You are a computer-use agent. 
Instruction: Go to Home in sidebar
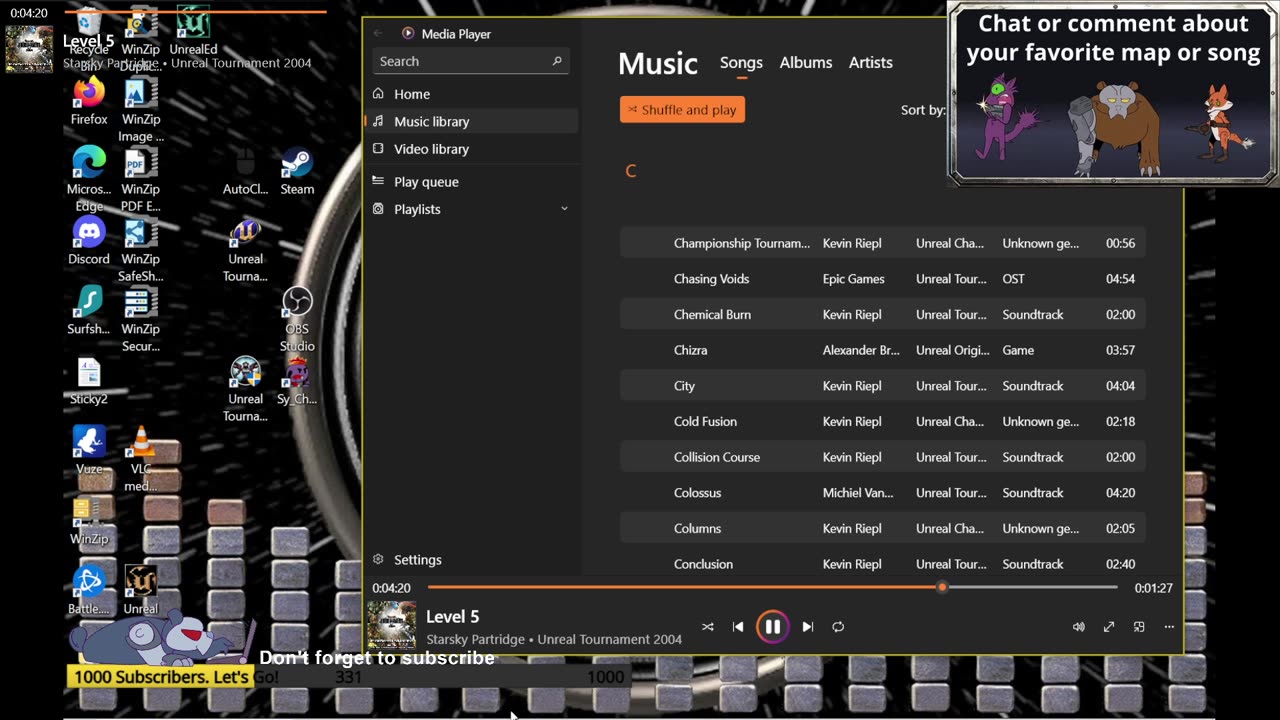coord(471,94)
